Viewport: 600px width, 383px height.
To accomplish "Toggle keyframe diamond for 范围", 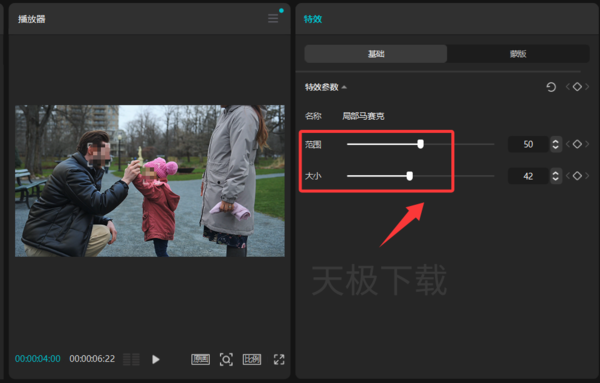I will (x=577, y=144).
